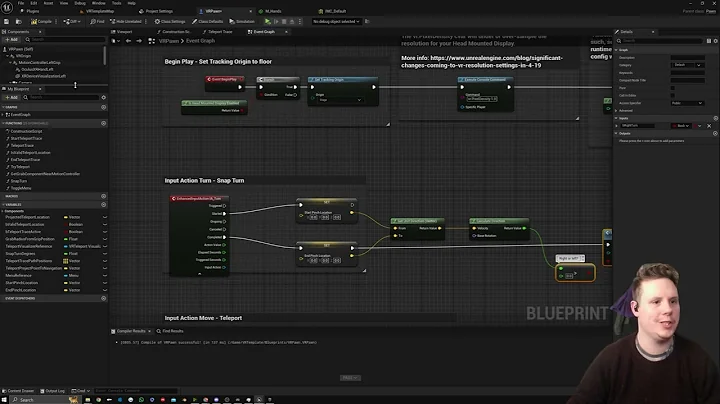Toggle visibility for MenuReference variable
This screenshot has height=404, width=720.
click(x=105, y=275)
